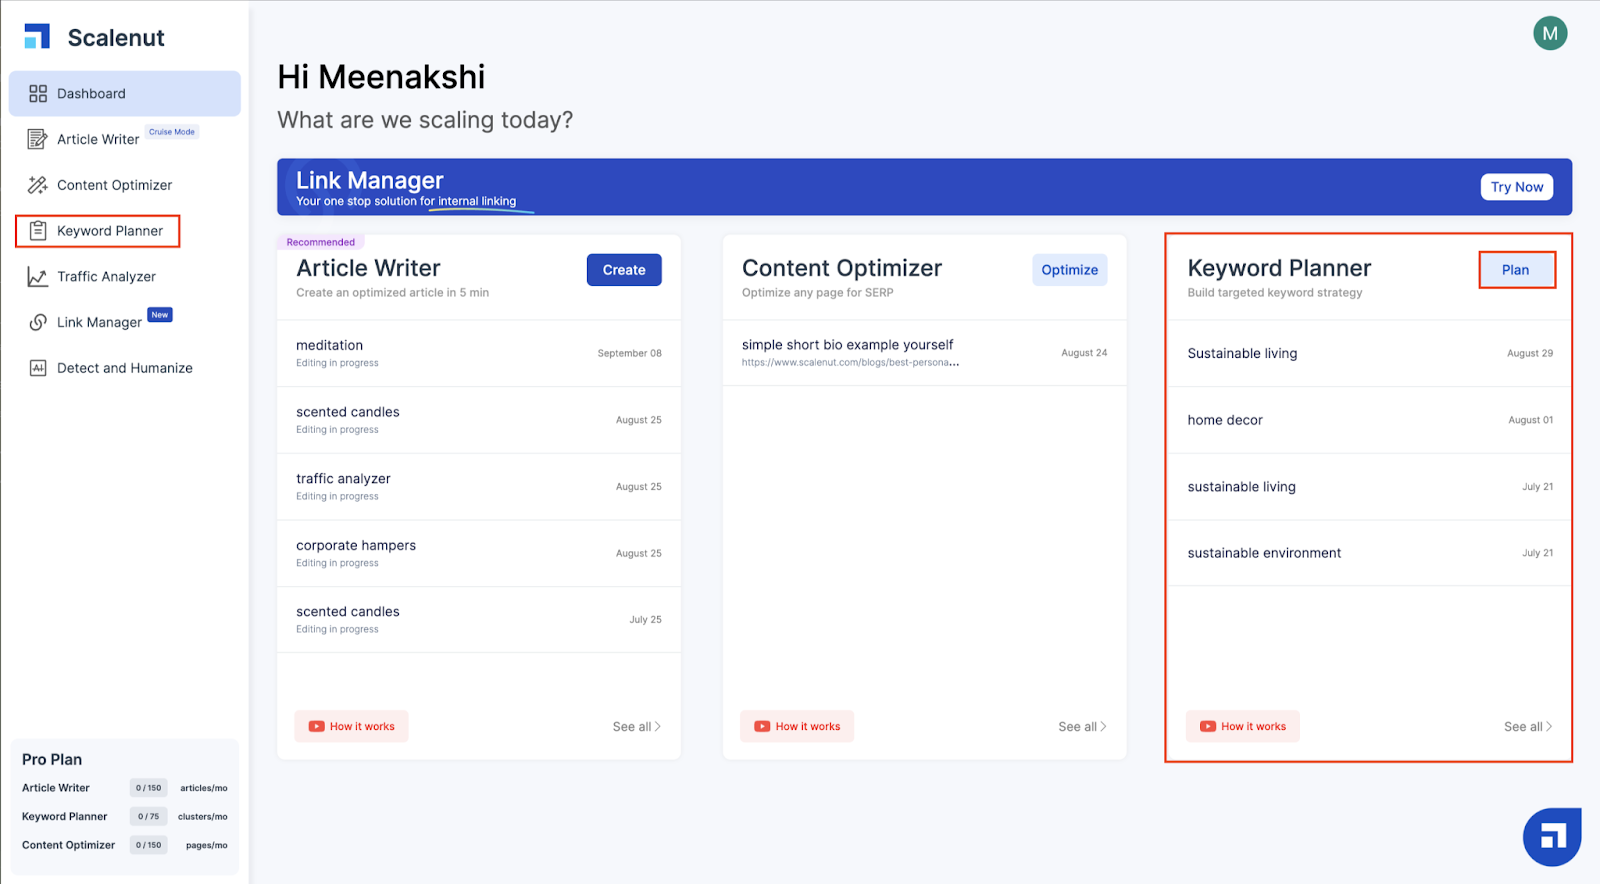Click How it works under Content Optimizer
The image size is (1600, 884).
click(797, 726)
